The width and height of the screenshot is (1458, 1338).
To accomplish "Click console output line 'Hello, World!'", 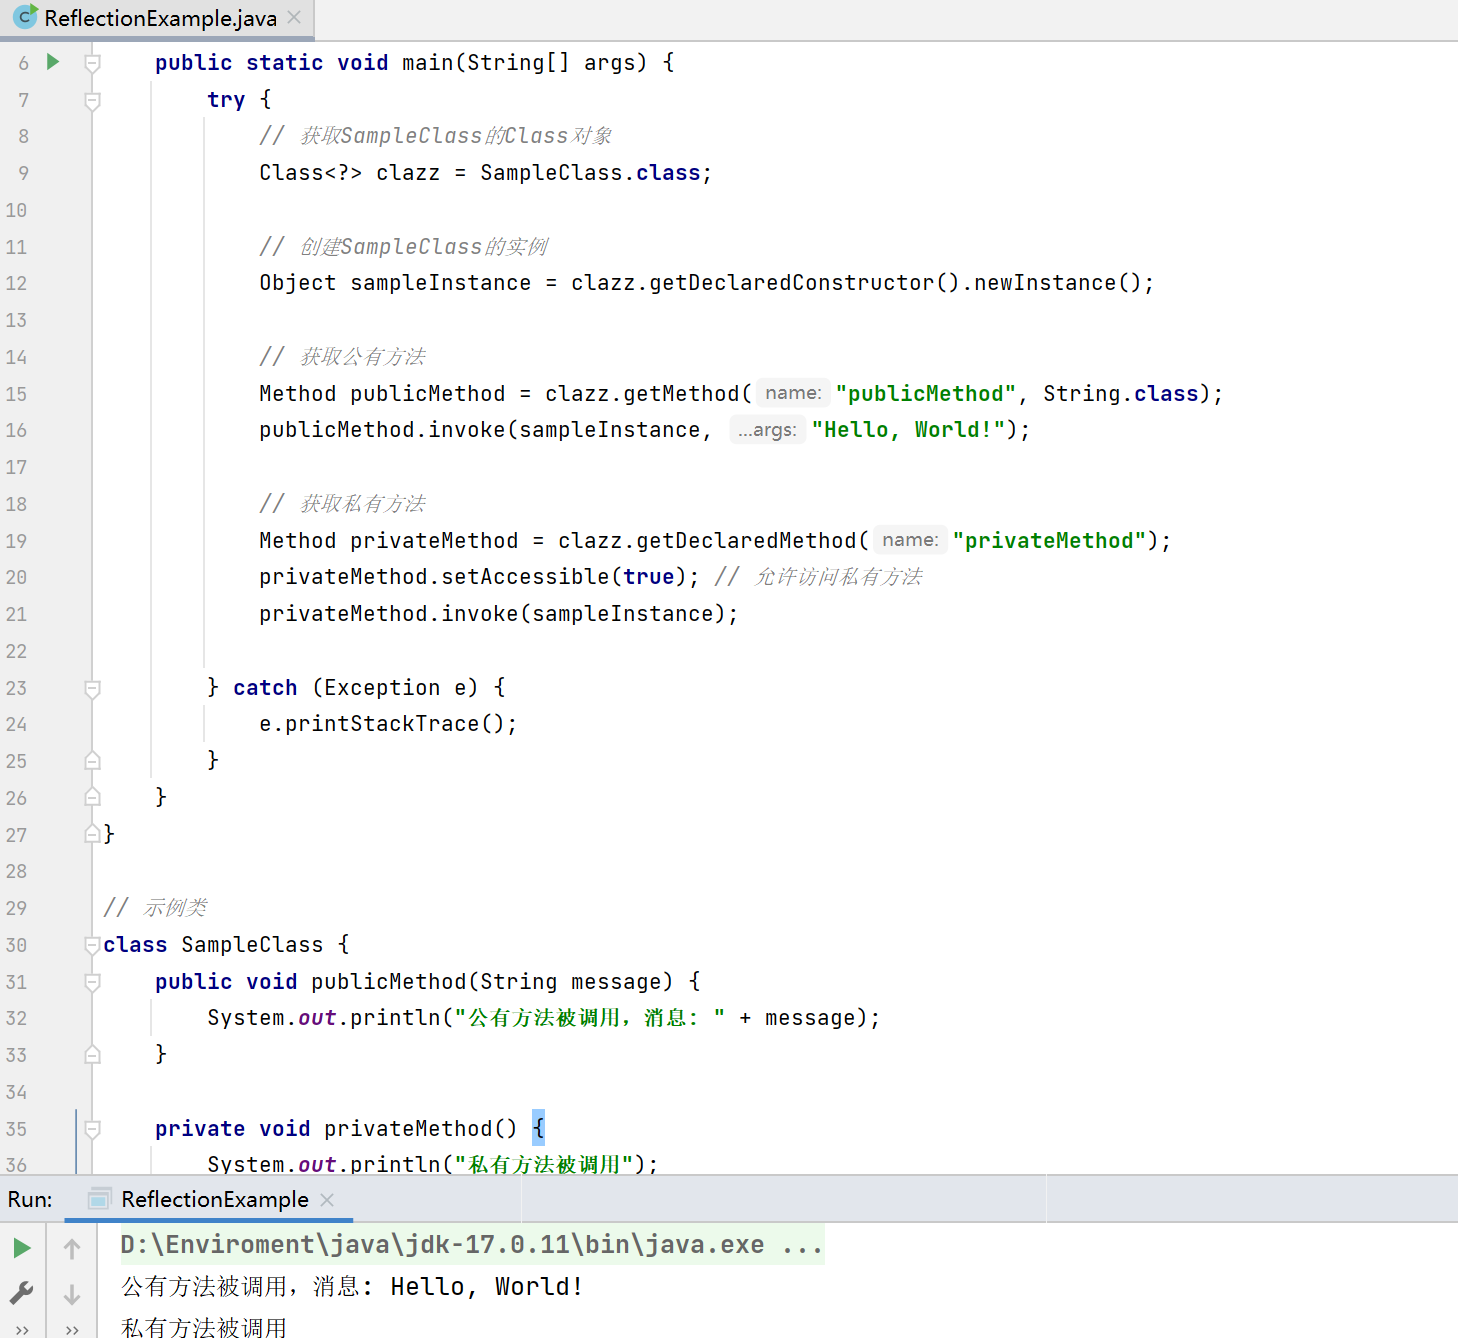I will tap(352, 1287).
